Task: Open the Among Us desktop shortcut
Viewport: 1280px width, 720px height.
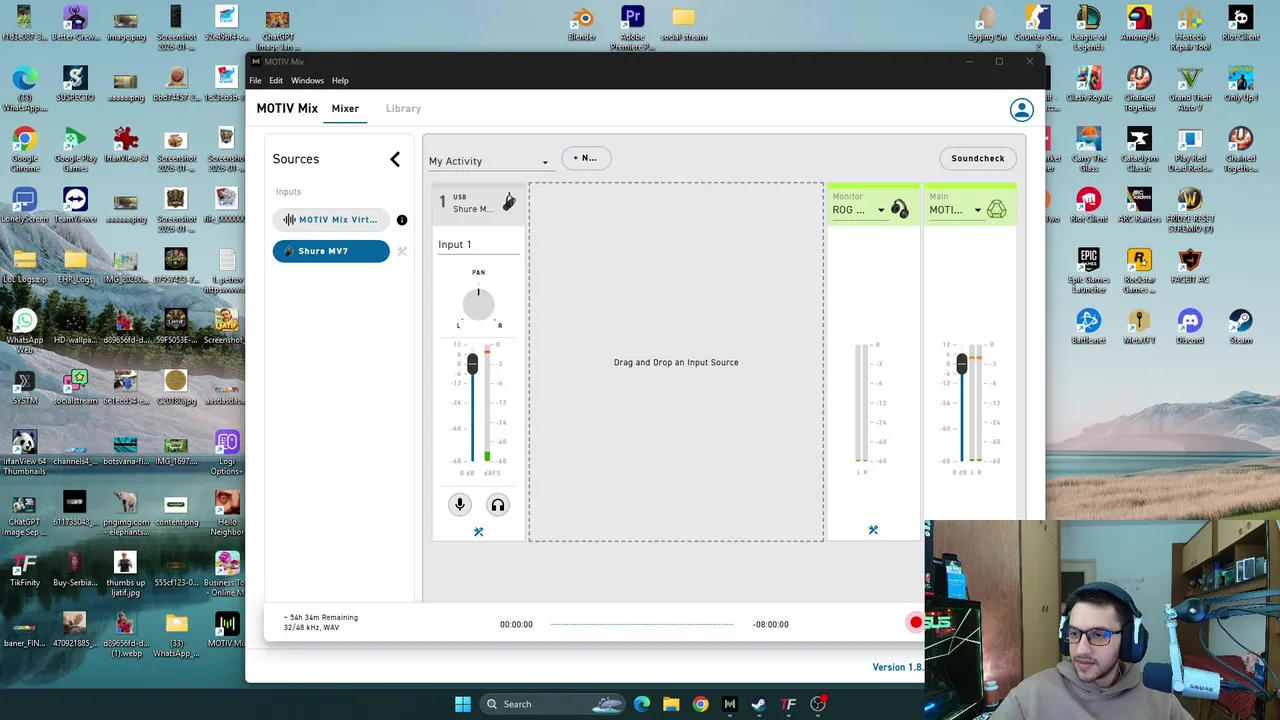Action: [x=1139, y=24]
